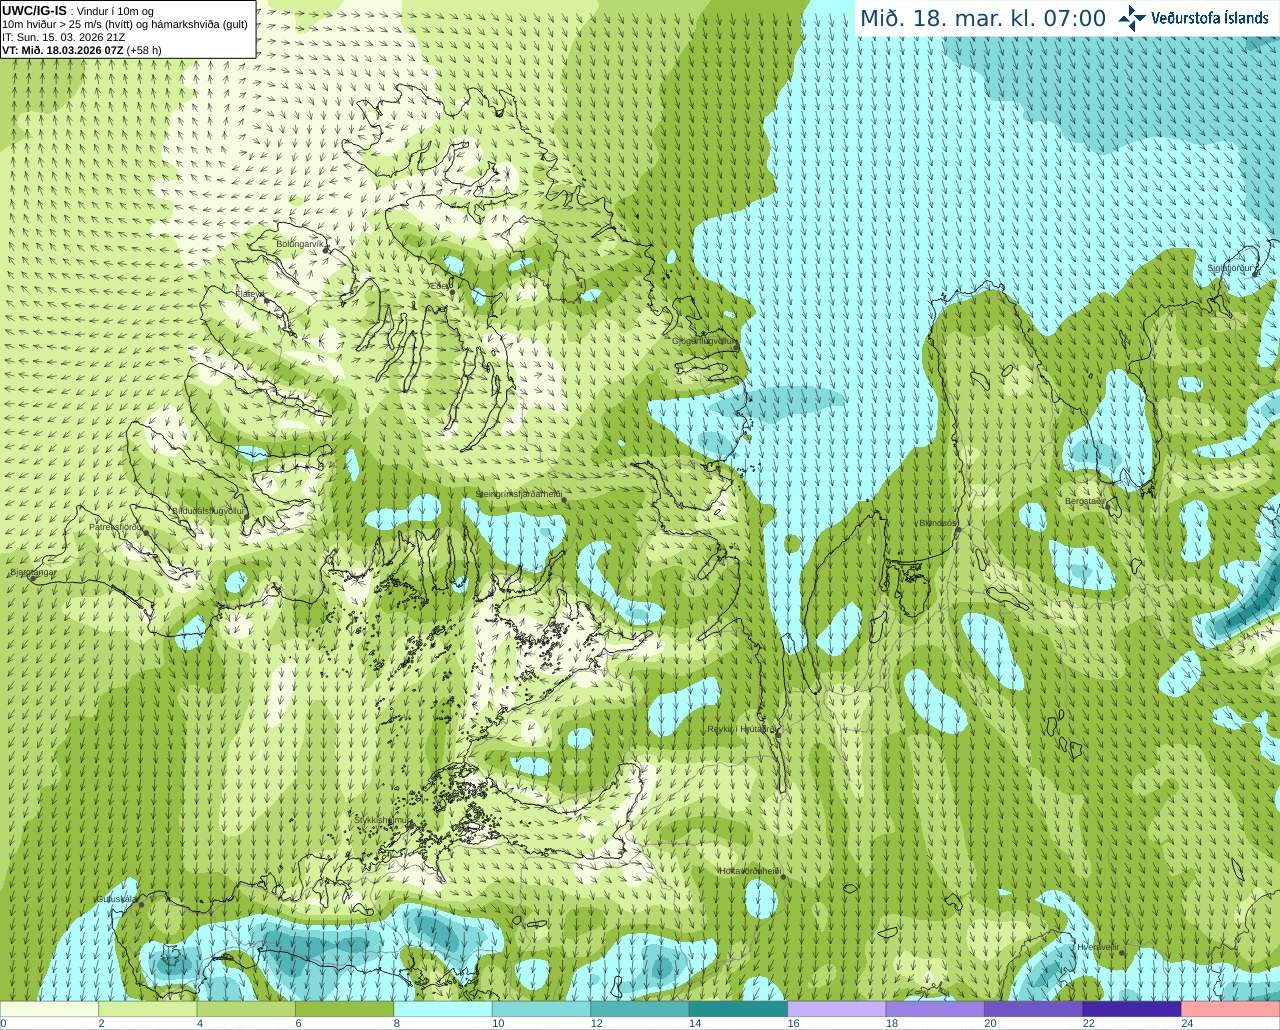Click the '10m hviður > 25 m/s' description line
This screenshot has width=1280, height=1030.
click(125, 24)
